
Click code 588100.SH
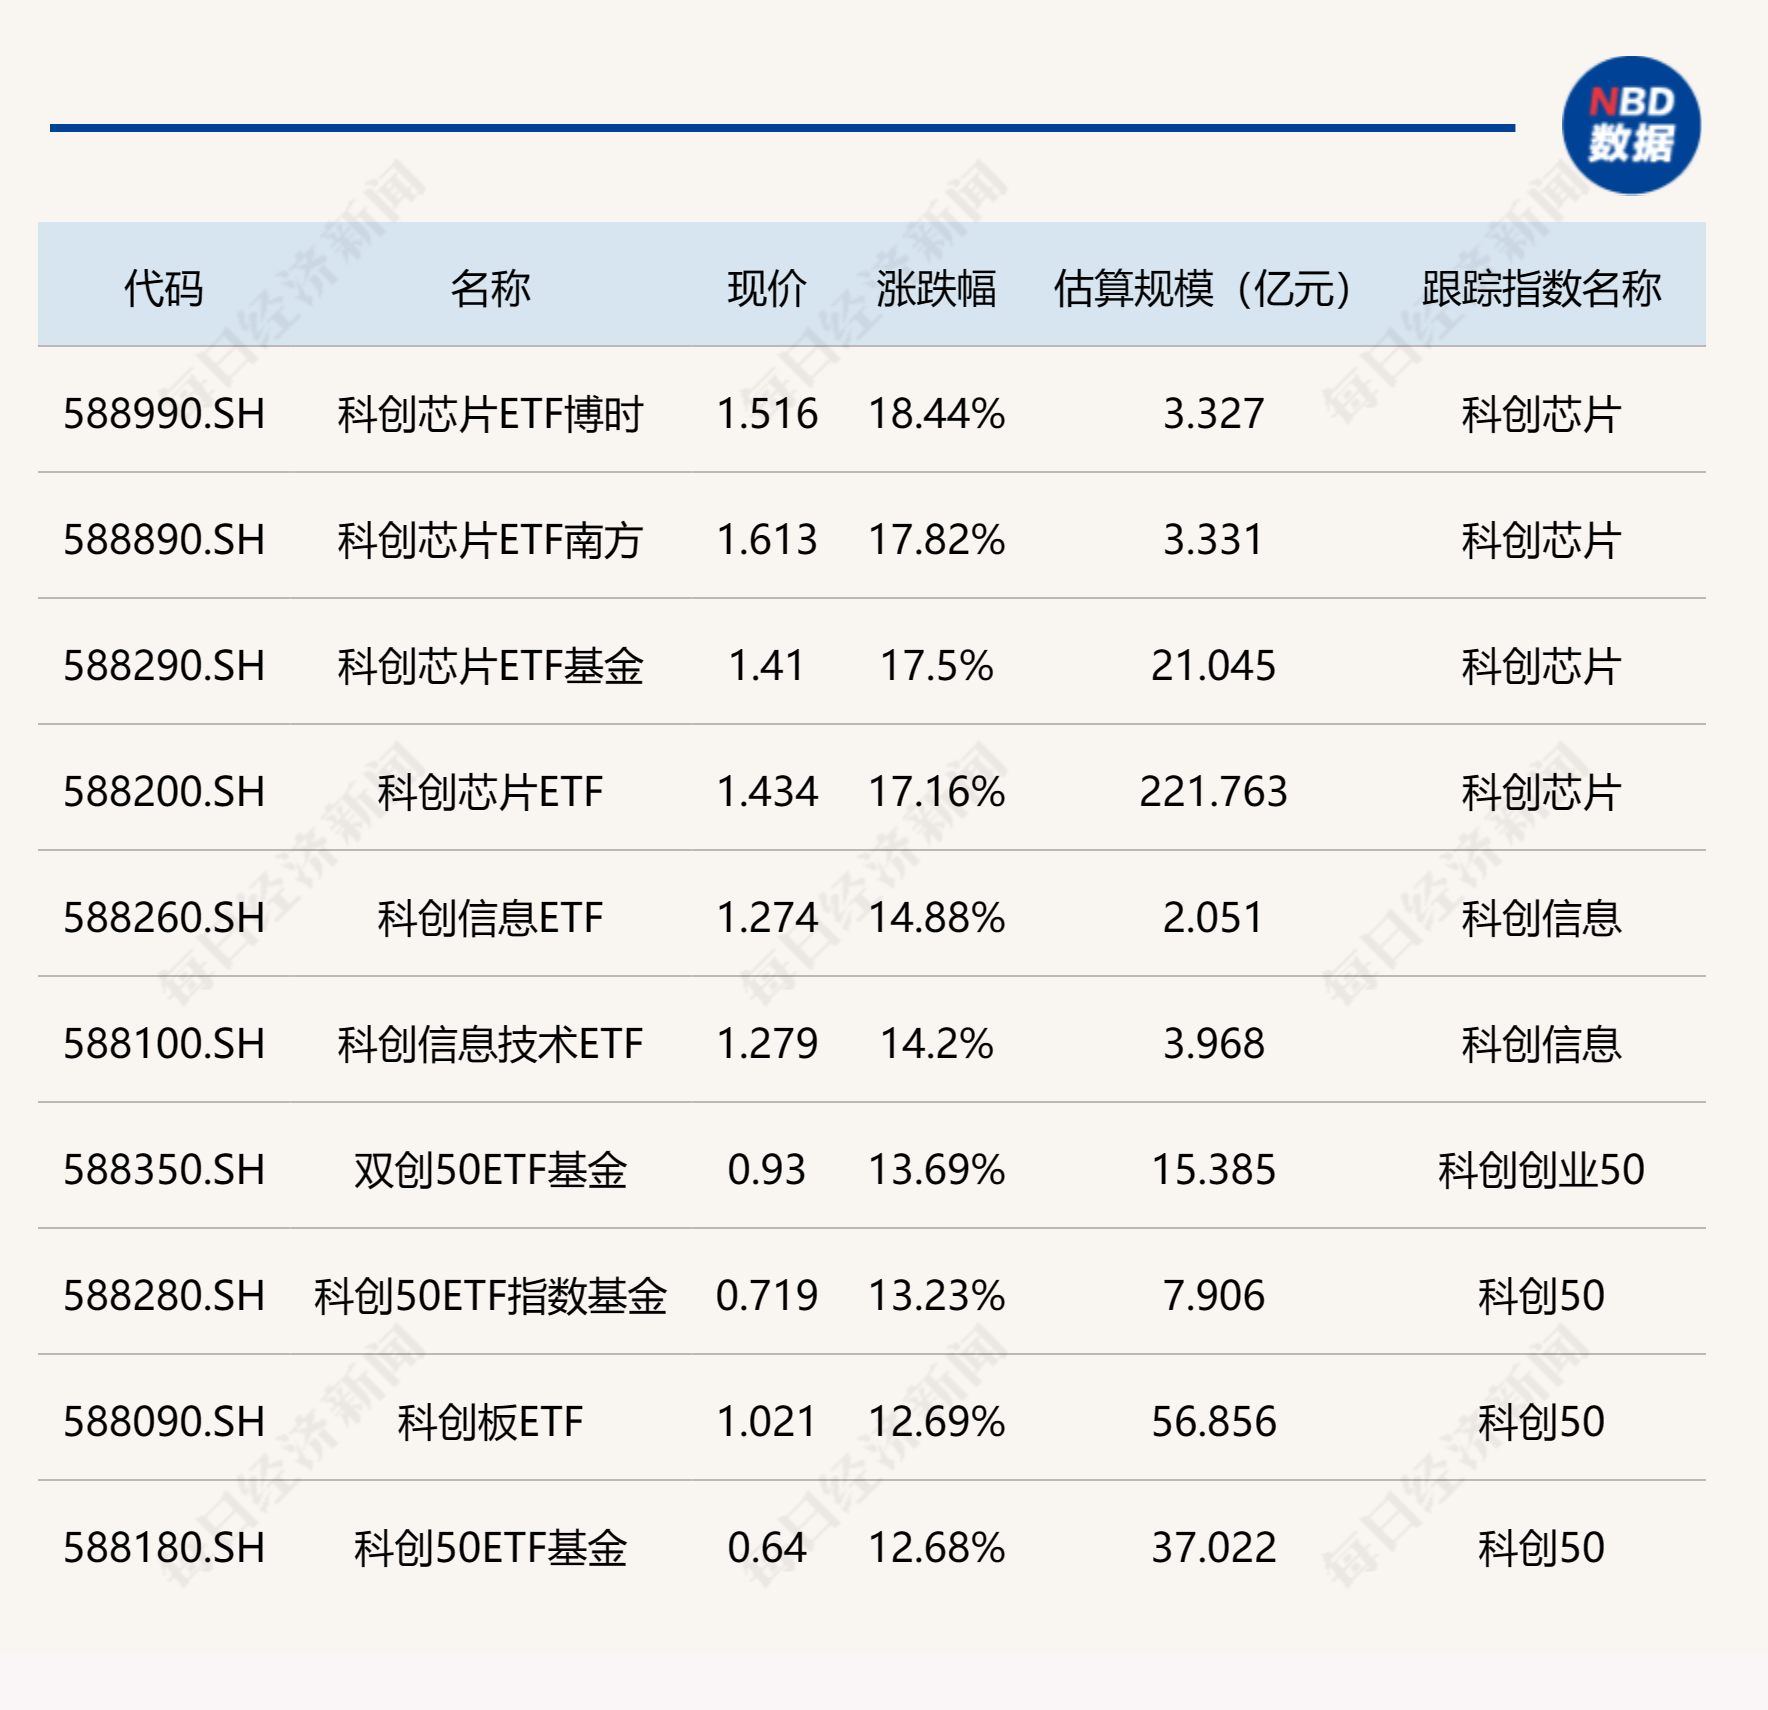click(x=164, y=1044)
